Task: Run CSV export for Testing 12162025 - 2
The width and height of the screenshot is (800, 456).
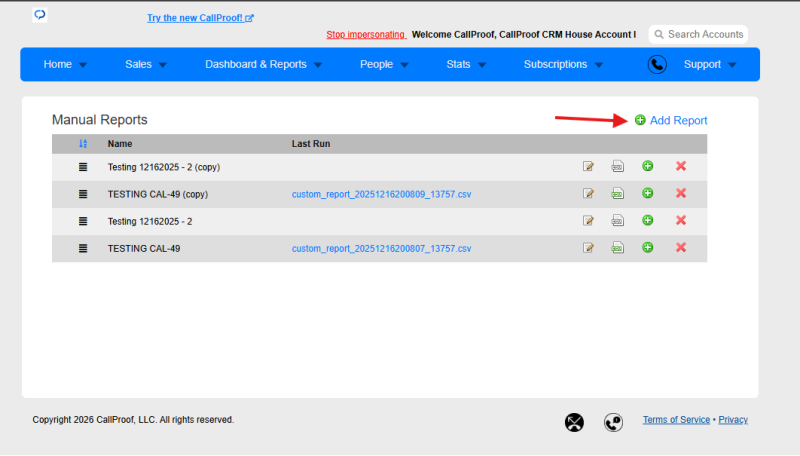Action: (x=617, y=220)
